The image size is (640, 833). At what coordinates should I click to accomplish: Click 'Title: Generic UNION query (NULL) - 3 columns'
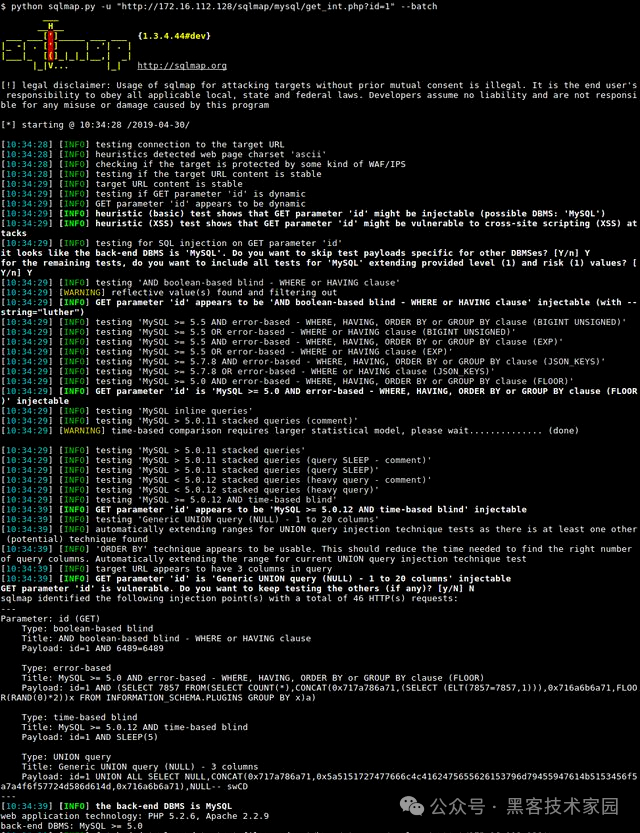[140, 767]
